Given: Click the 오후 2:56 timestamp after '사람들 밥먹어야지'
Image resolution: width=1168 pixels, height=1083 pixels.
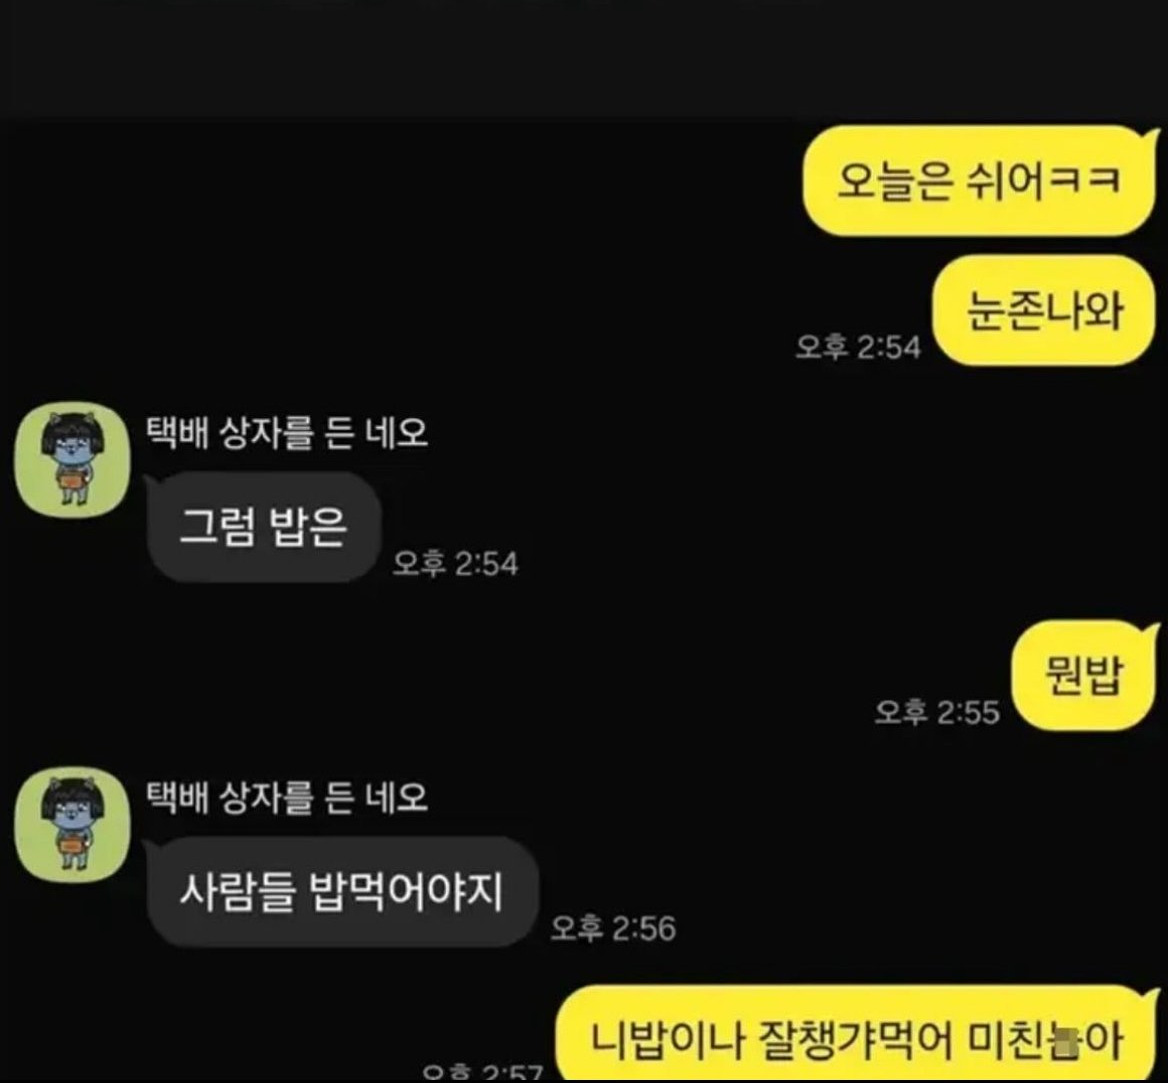Looking at the screenshot, I should (613, 928).
